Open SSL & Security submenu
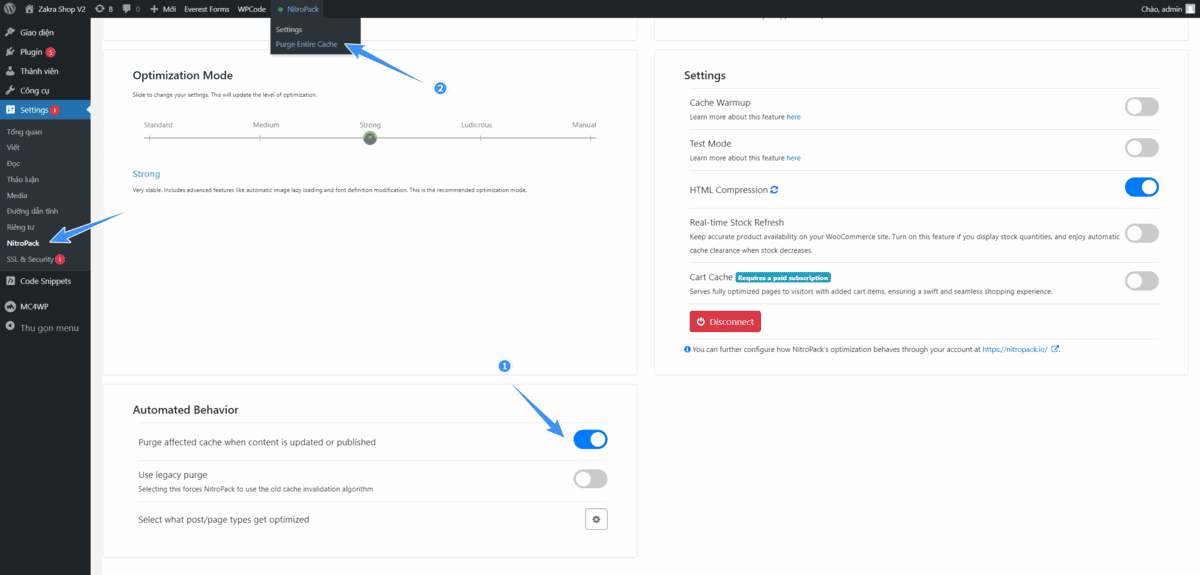The image size is (1200, 575). point(30,259)
